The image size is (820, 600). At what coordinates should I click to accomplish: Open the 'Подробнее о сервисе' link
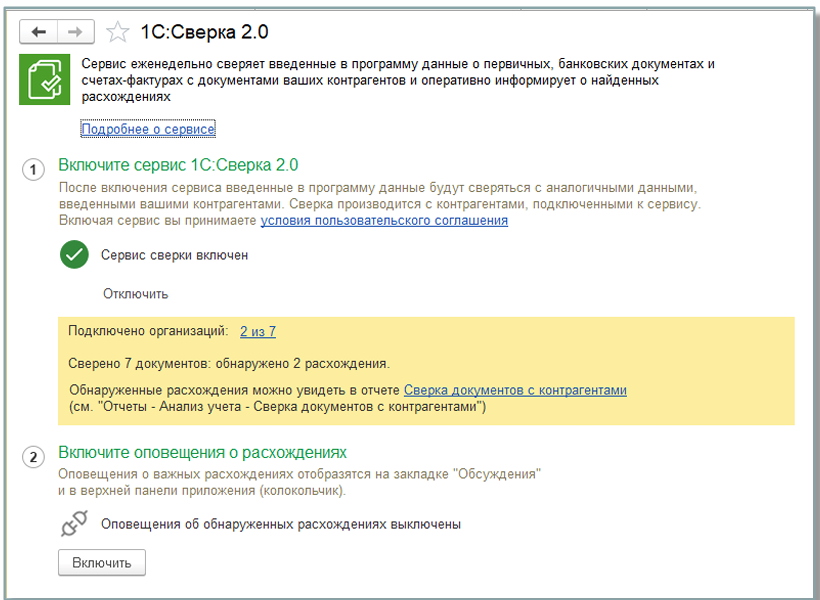pyautogui.click(x=148, y=129)
